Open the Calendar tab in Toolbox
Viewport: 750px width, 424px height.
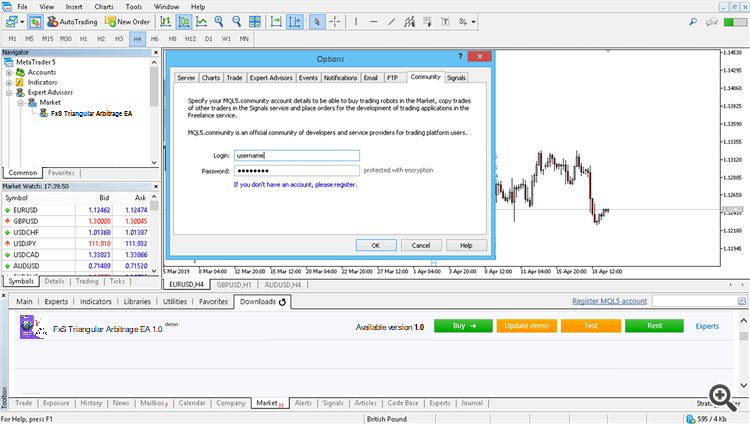[x=192, y=403]
